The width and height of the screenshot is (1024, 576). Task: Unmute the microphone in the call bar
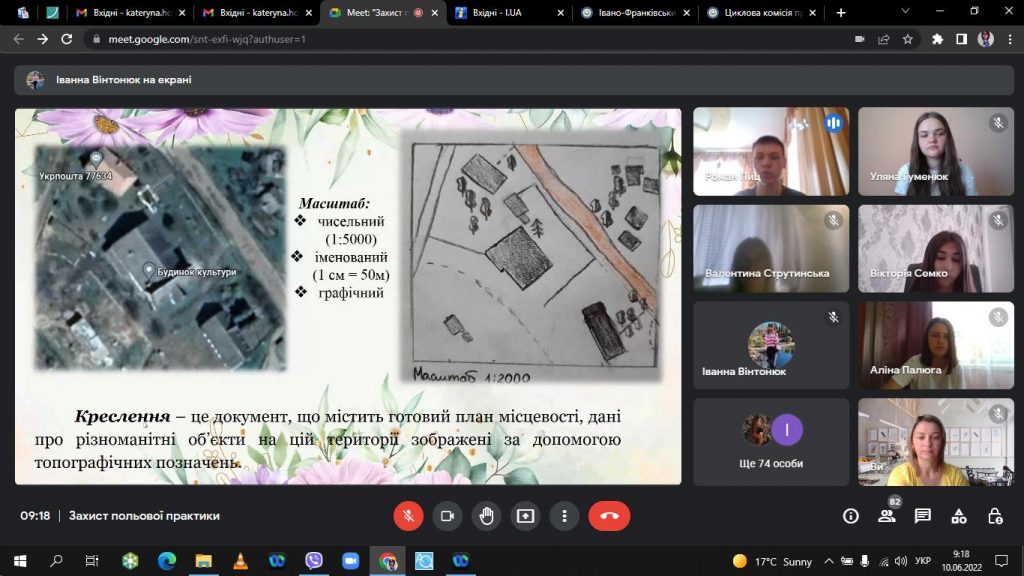click(408, 516)
